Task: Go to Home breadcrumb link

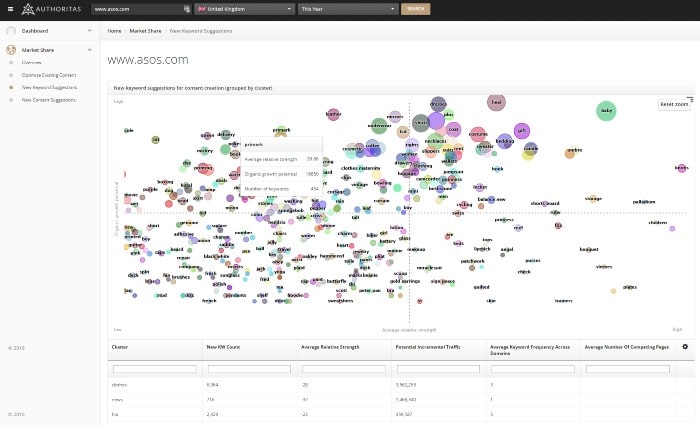Action: pos(114,31)
